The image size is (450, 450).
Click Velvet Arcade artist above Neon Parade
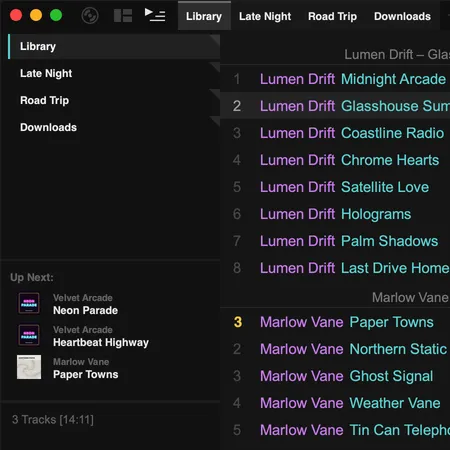[83, 298]
